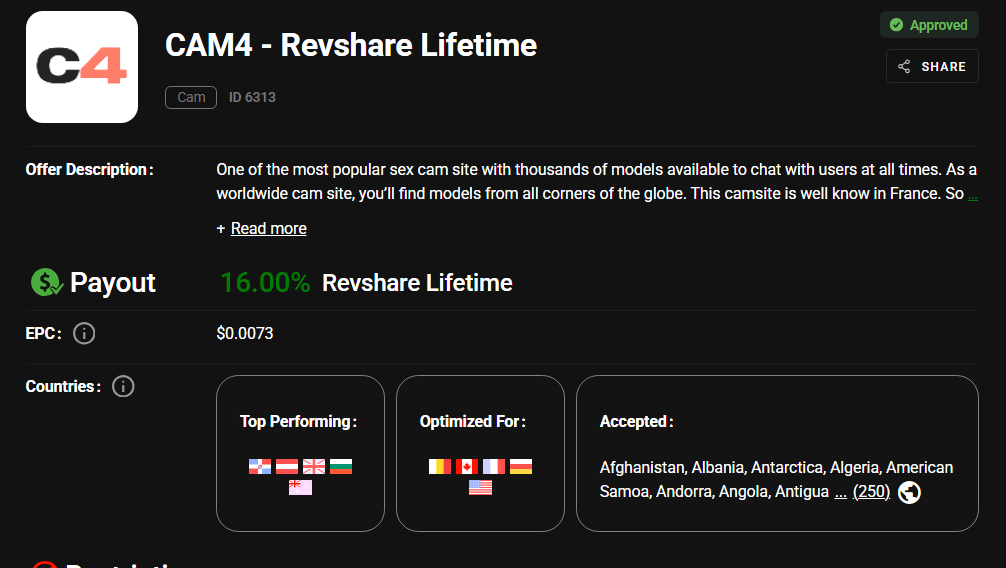Expand accepted countries via the ellipsis link

(x=840, y=493)
